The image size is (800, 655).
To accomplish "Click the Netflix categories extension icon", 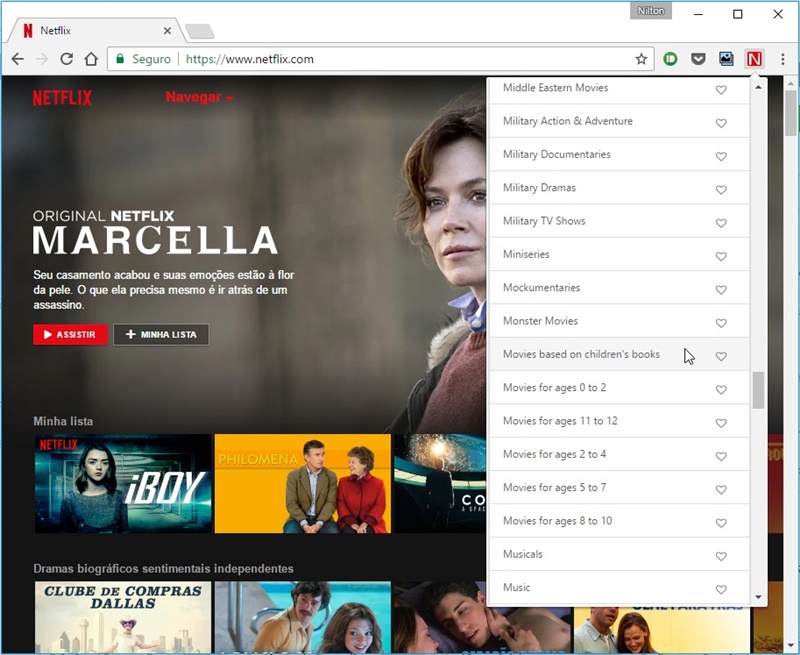I will coord(754,59).
